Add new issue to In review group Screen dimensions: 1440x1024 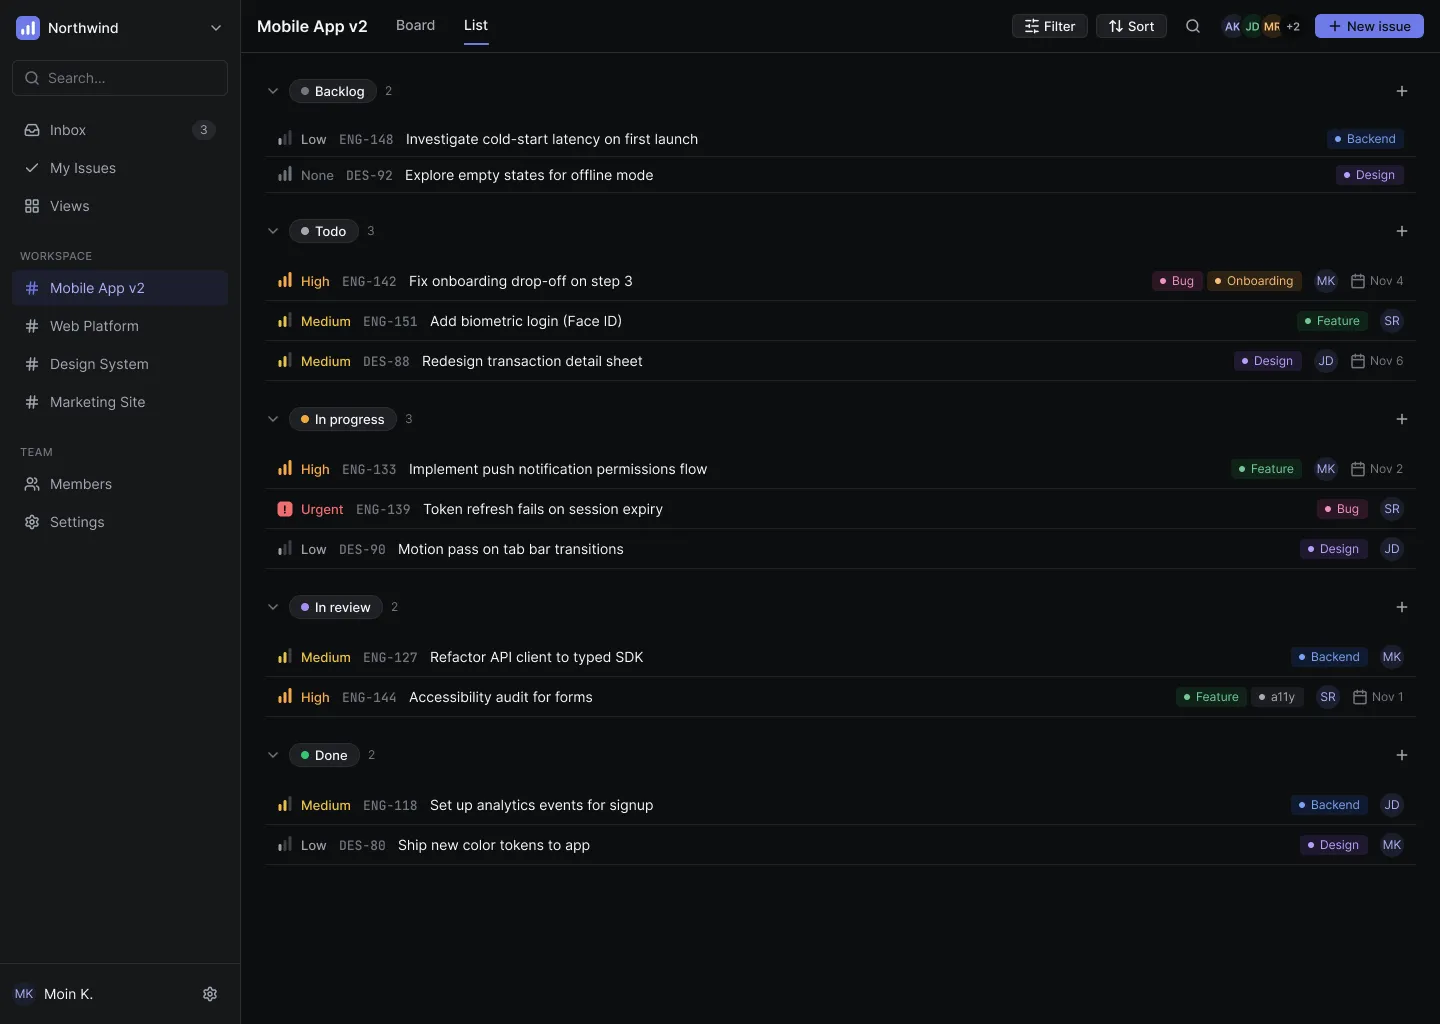1402,607
